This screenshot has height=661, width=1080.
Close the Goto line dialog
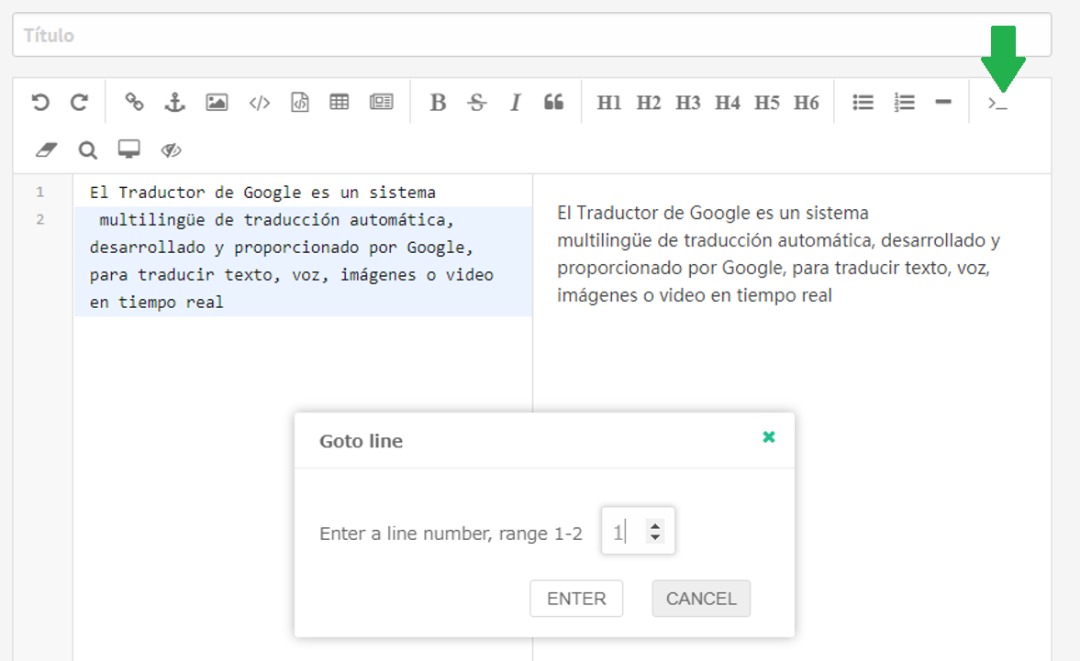(x=769, y=437)
